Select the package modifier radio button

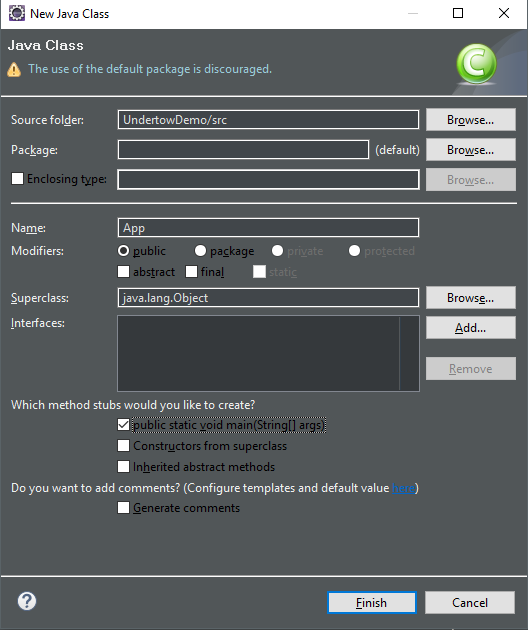coord(200,251)
